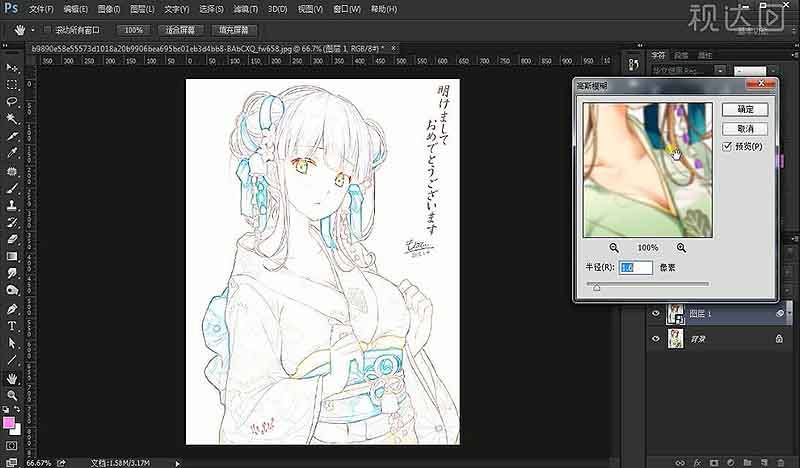The height and width of the screenshot is (468, 800).
Task: Open 文件(F) menu
Action: click(41, 9)
